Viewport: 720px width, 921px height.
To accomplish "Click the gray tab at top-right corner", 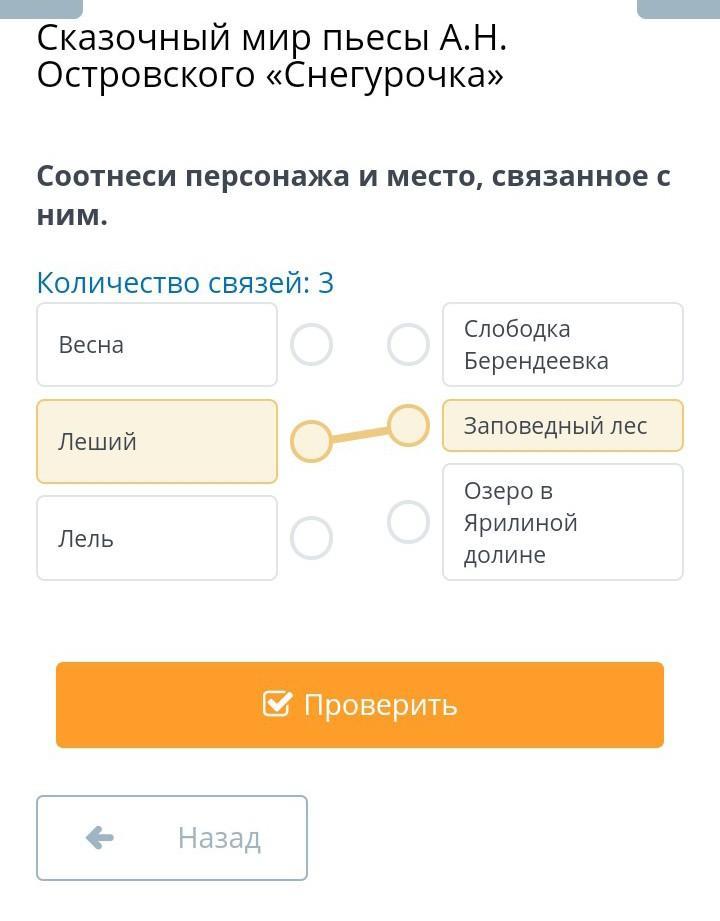I will [x=678, y=8].
